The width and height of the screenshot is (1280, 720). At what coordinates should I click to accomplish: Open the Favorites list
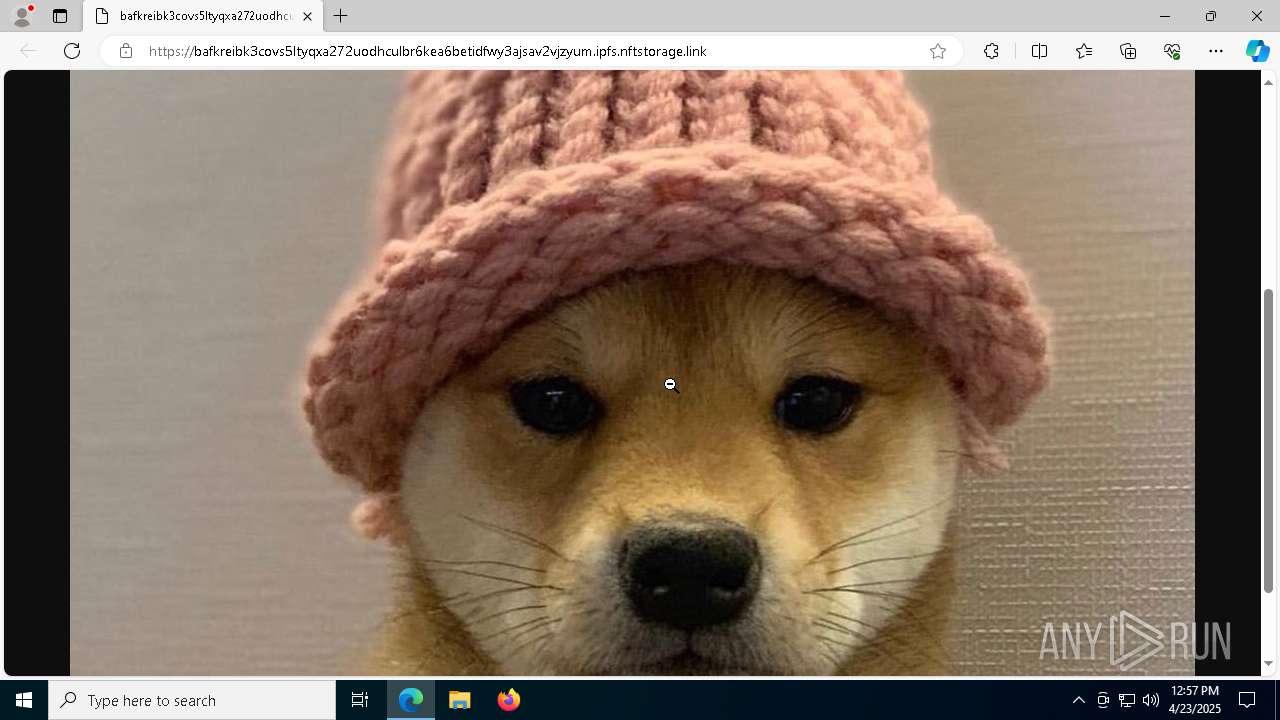(x=1084, y=51)
